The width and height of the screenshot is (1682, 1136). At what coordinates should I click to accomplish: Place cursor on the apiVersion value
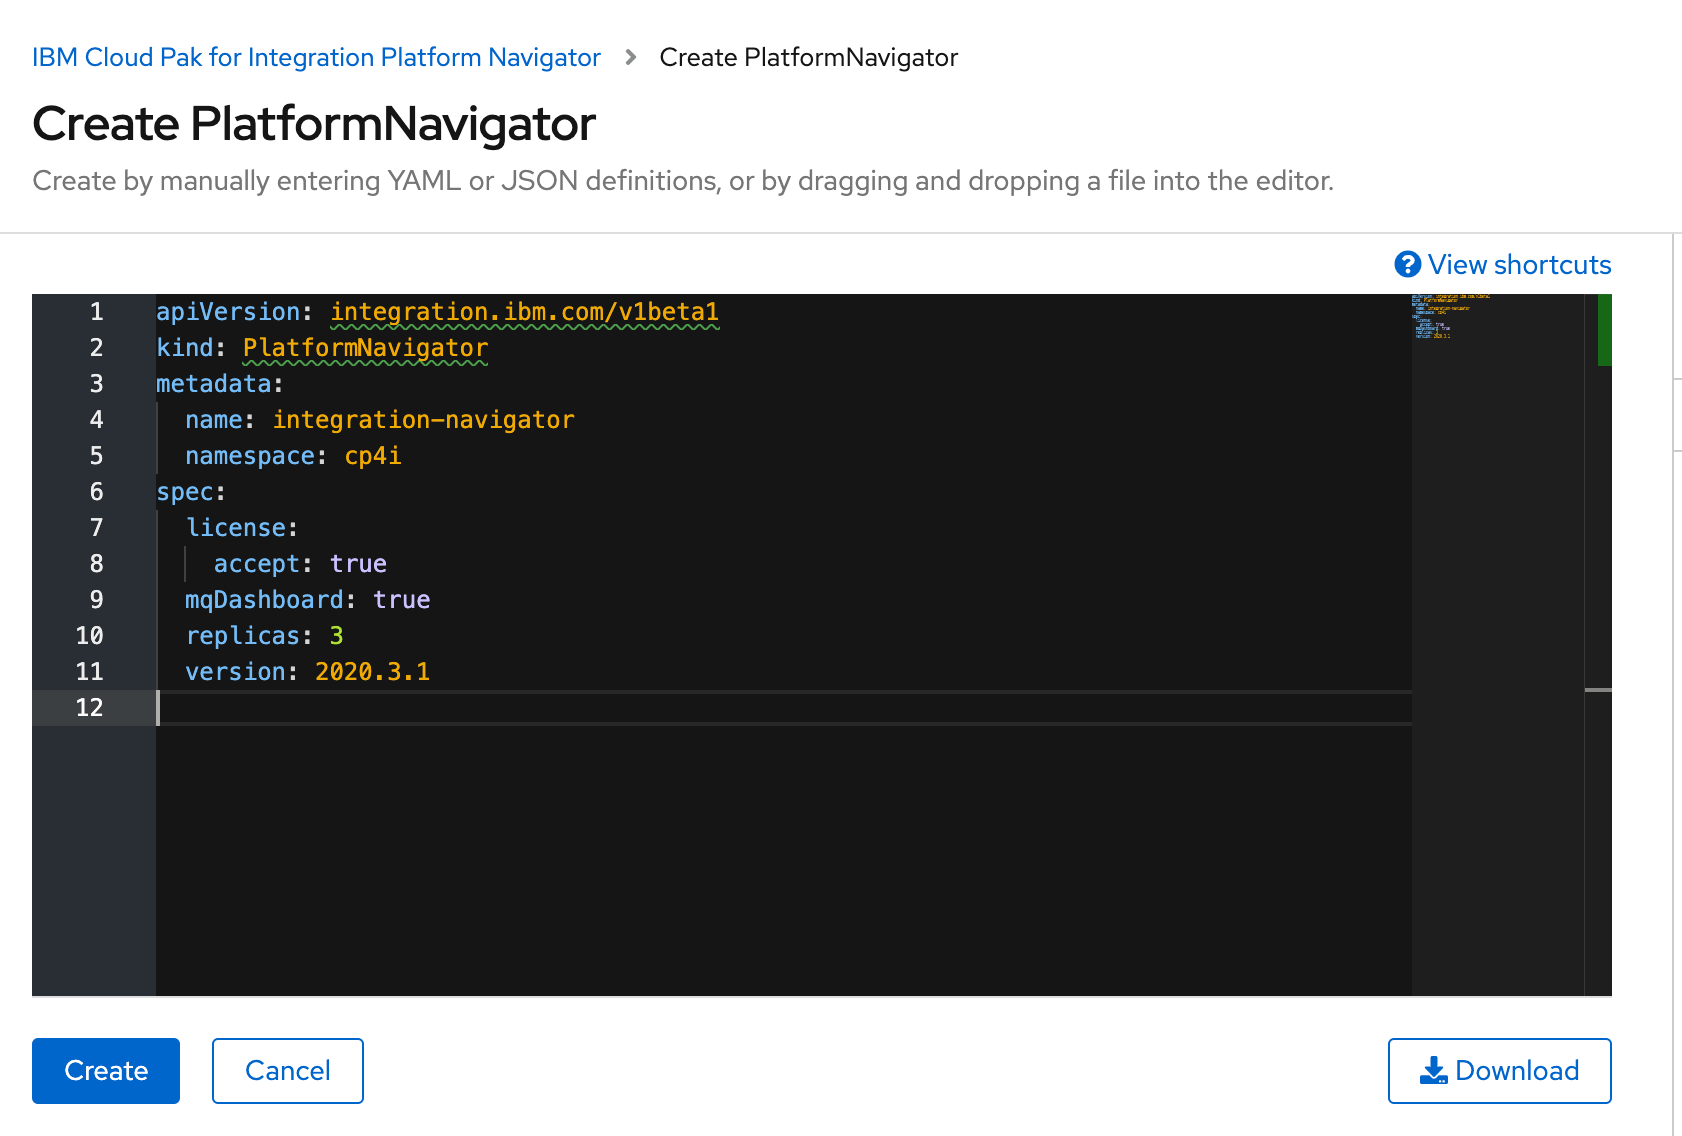click(524, 311)
